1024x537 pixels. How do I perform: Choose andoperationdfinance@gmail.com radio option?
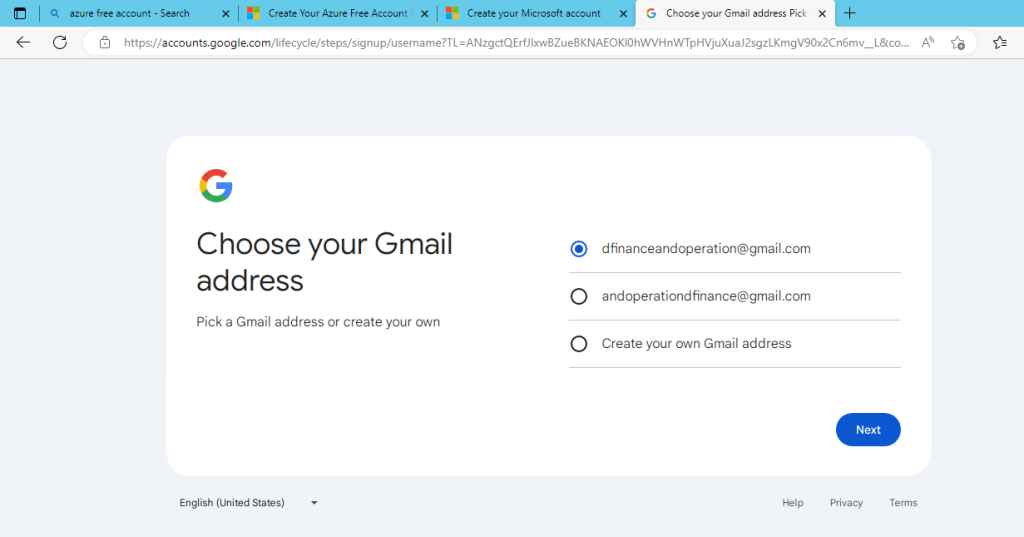(578, 296)
